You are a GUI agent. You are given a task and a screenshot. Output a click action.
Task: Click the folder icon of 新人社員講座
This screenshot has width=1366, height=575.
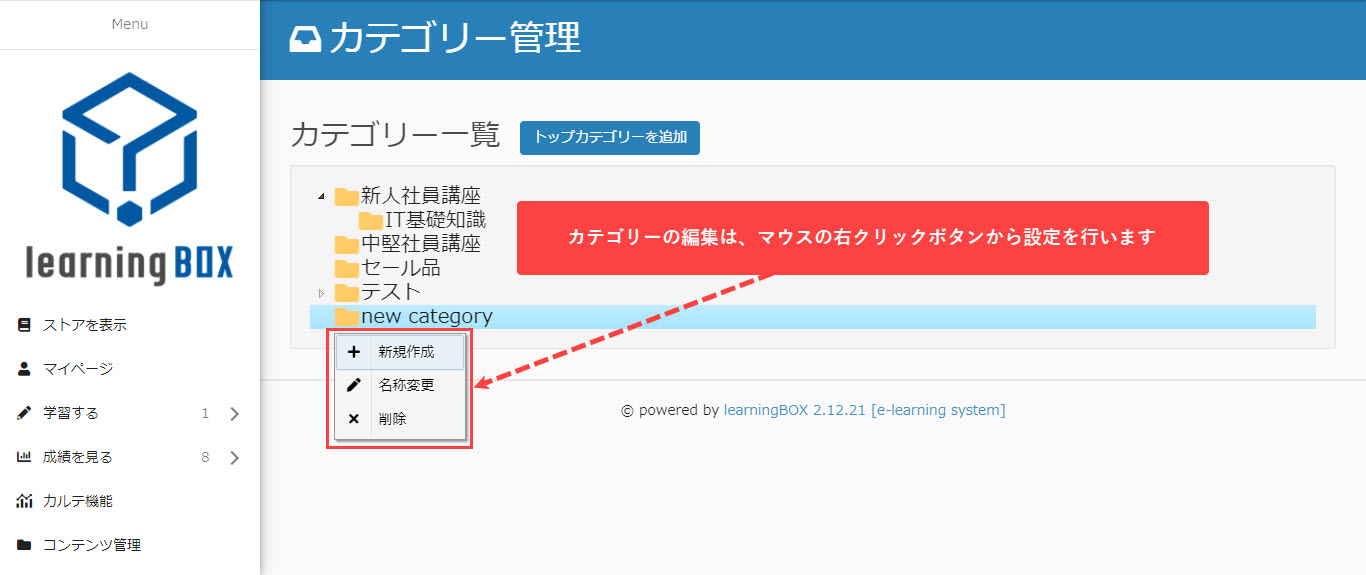click(347, 196)
